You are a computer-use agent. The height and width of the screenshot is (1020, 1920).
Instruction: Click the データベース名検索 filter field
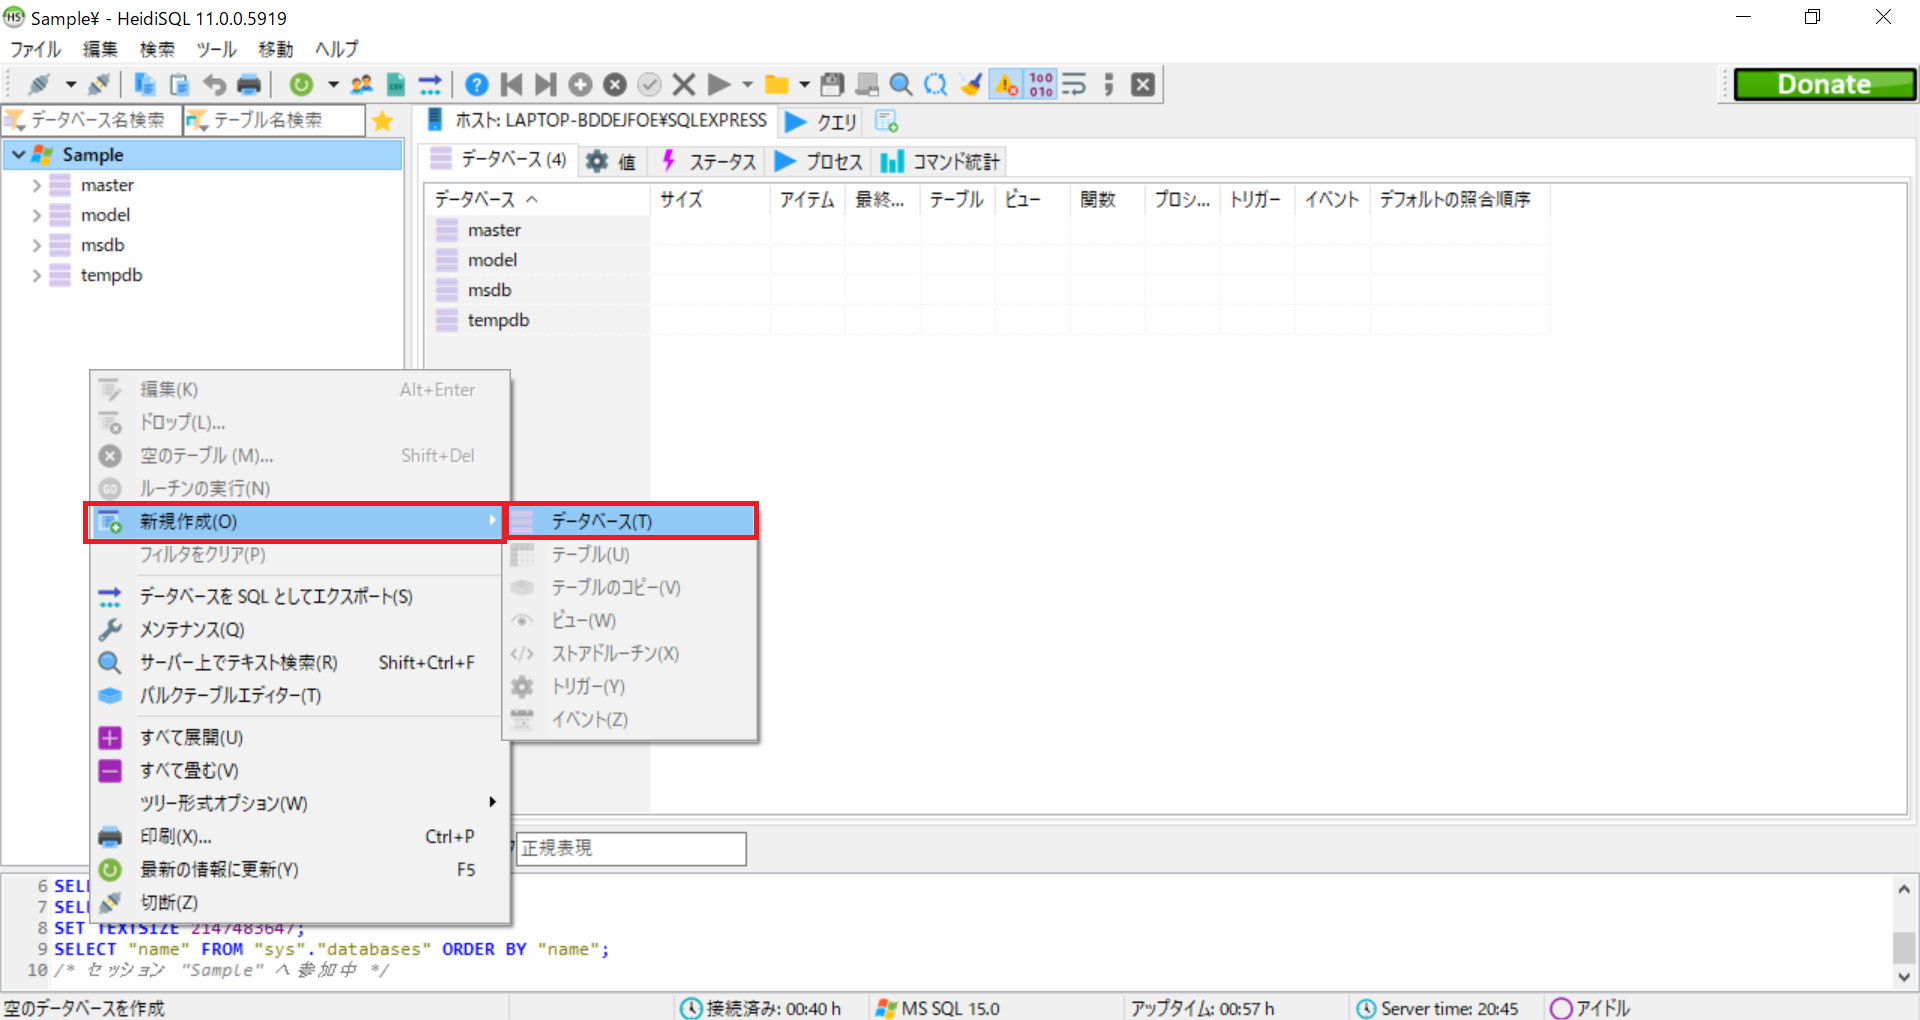pyautogui.click(x=92, y=120)
